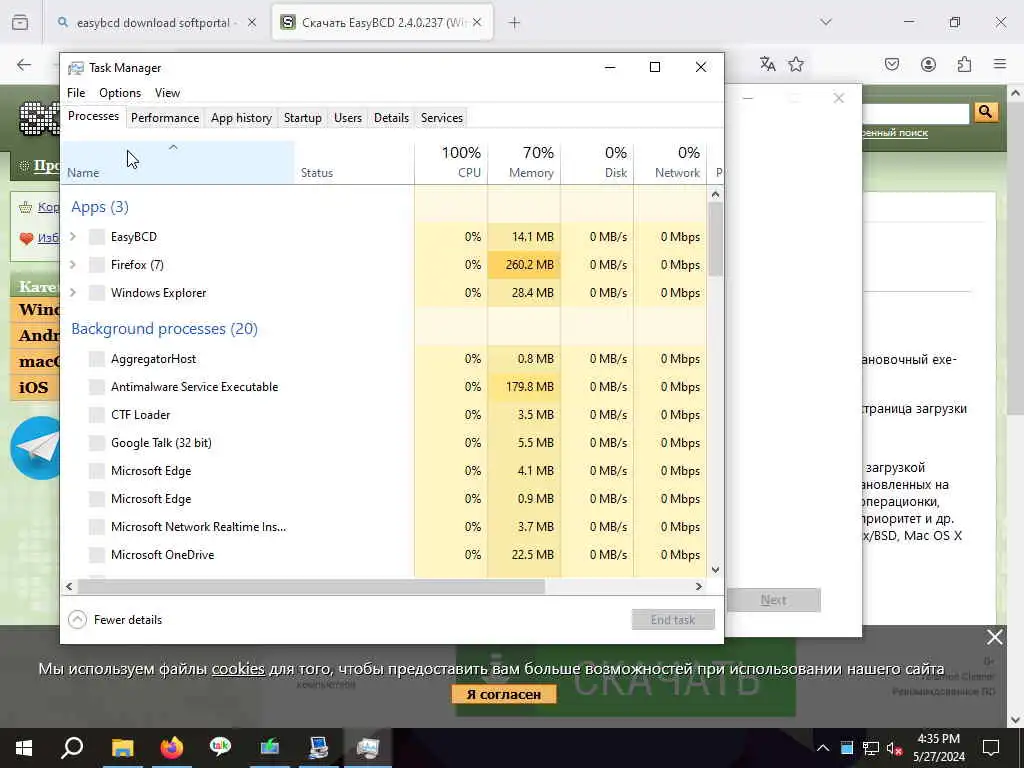Click the CTF Loader process icon

click(97, 415)
